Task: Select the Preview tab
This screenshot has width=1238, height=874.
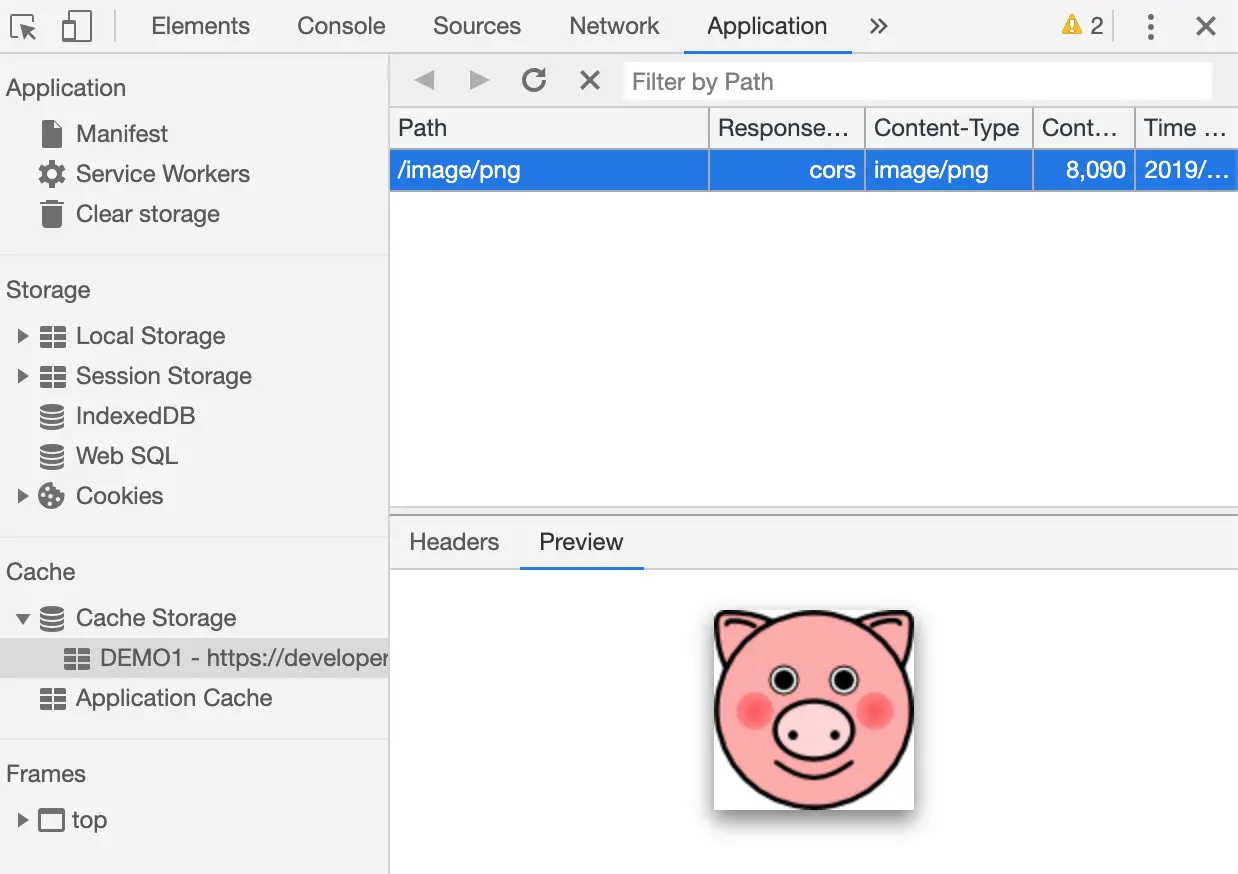Action: [x=581, y=542]
